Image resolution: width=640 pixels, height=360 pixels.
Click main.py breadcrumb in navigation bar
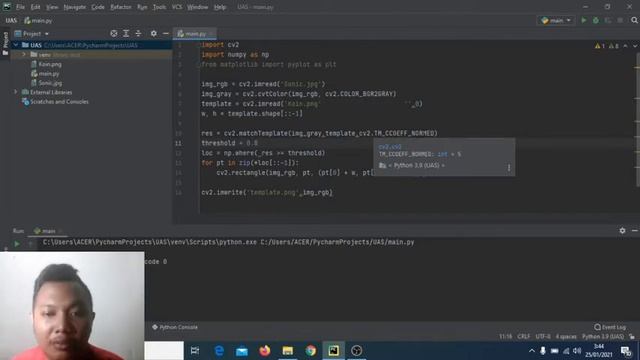coord(38,20)
